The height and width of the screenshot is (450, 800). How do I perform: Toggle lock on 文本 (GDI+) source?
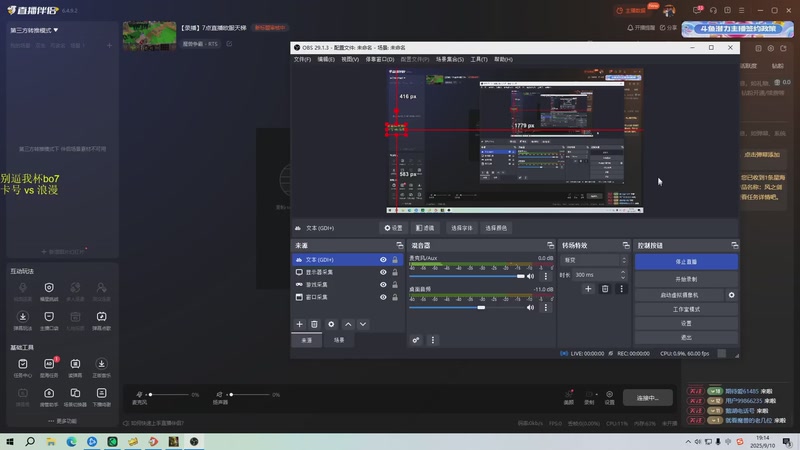[x=395, y=260]
